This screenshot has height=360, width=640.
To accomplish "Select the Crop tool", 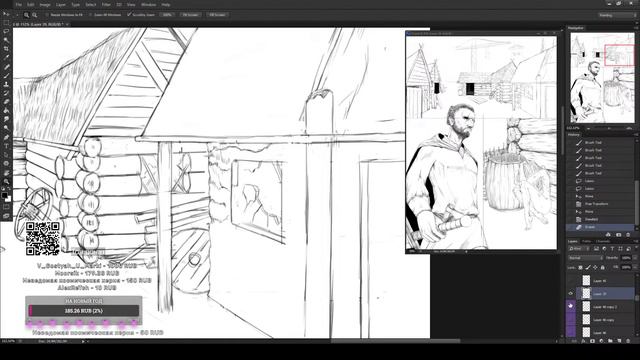I will (6, 49).
